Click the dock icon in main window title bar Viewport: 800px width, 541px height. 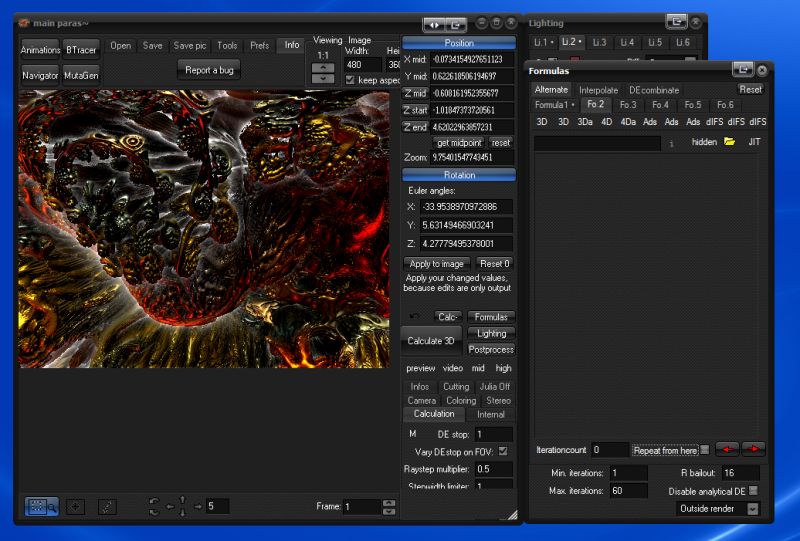click(456, 24)
